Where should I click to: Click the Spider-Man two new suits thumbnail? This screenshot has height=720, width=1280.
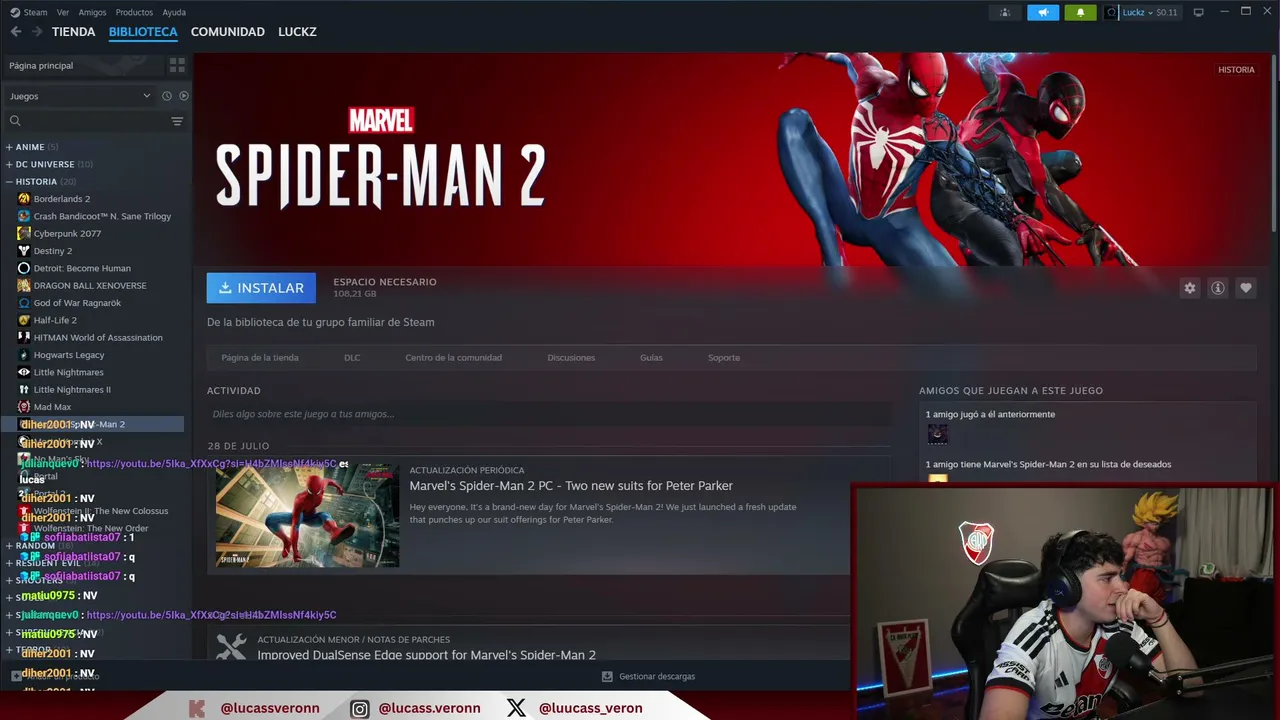[307, 515]
